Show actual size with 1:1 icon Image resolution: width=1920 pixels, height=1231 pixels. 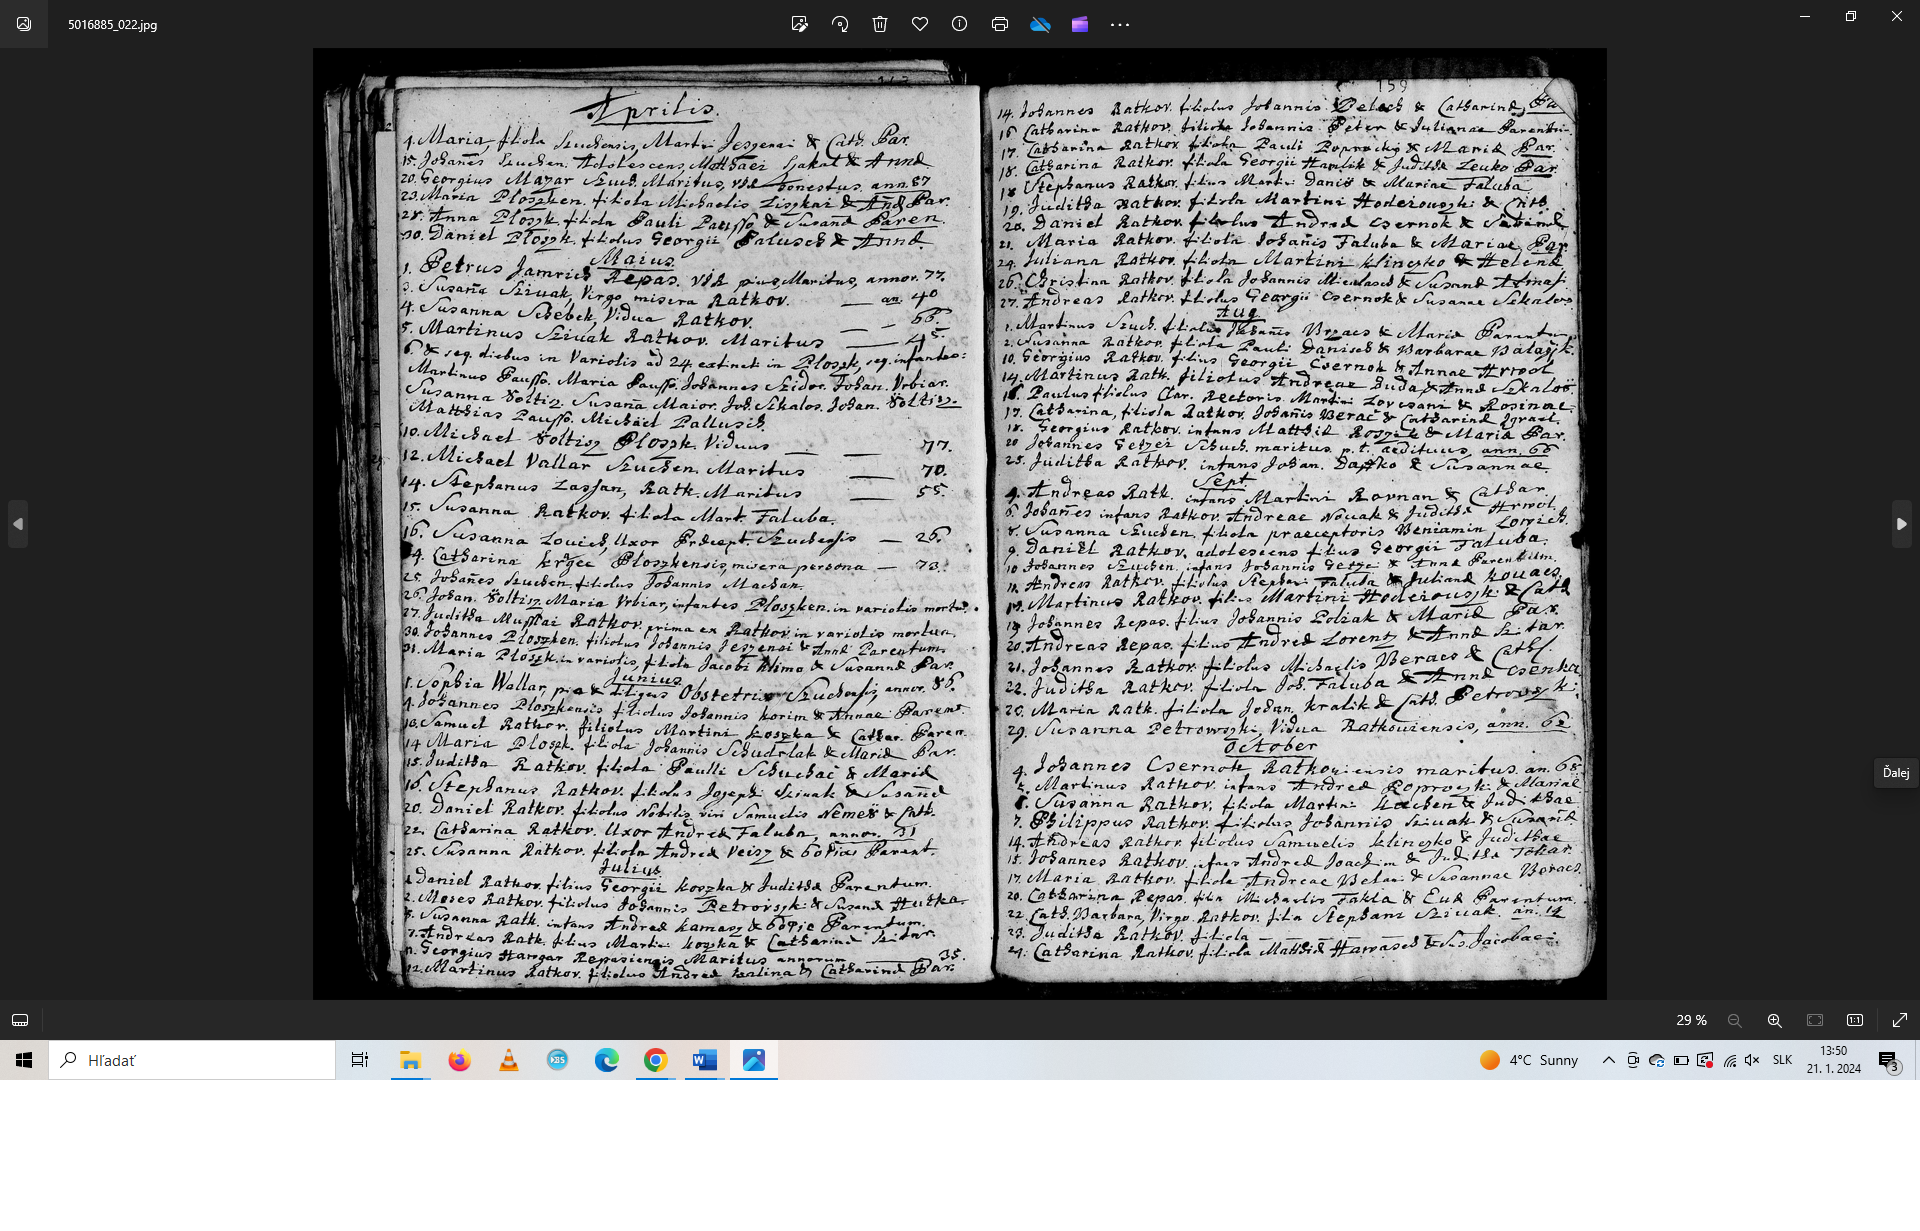coord(1855,1020)
